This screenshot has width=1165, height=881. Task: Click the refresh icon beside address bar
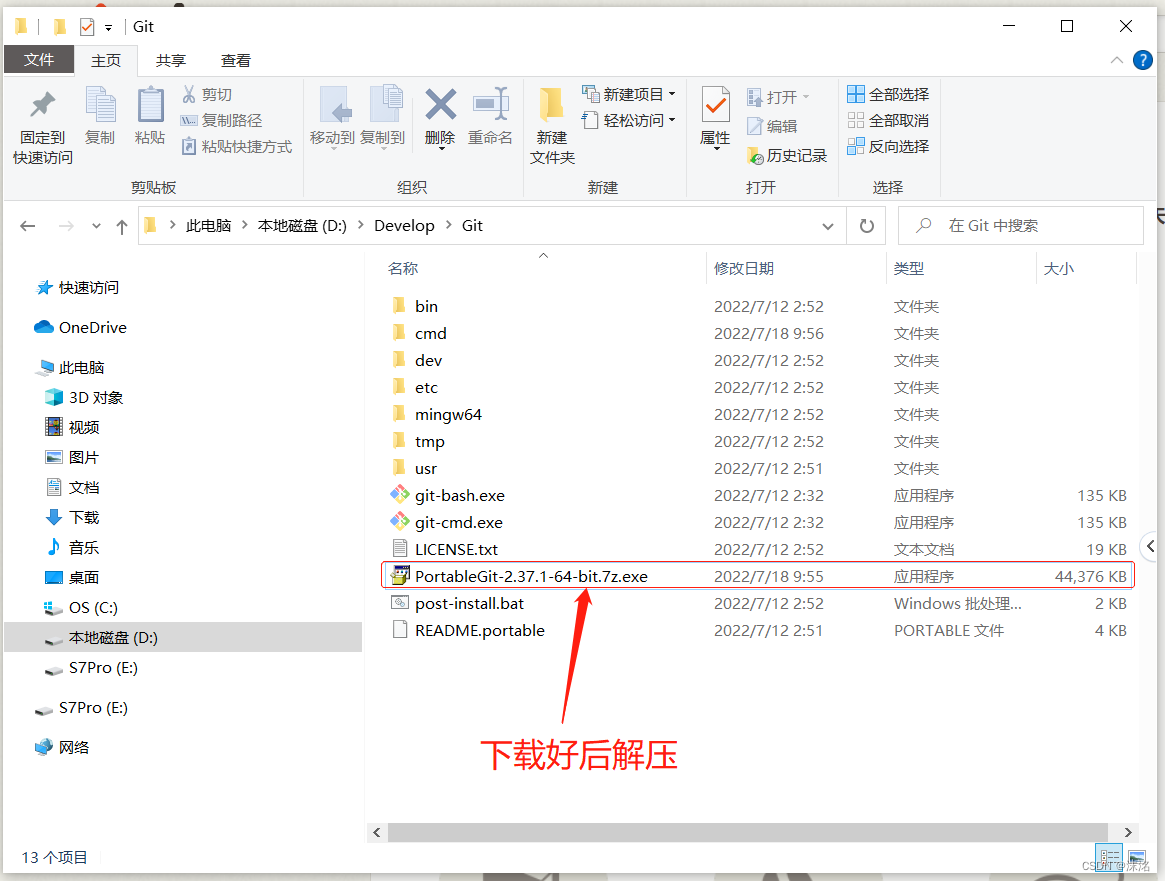click(x=866, y=226)
